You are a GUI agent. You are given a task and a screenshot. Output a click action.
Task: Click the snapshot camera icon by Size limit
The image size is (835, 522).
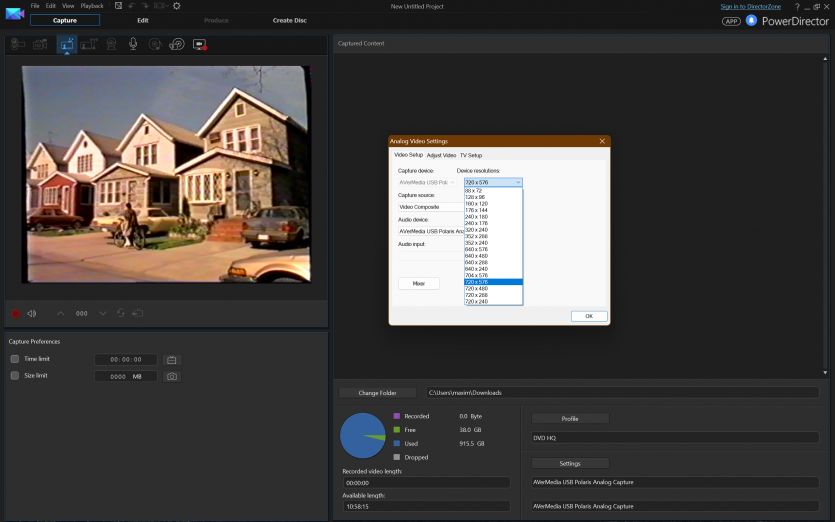click(172, 376)
